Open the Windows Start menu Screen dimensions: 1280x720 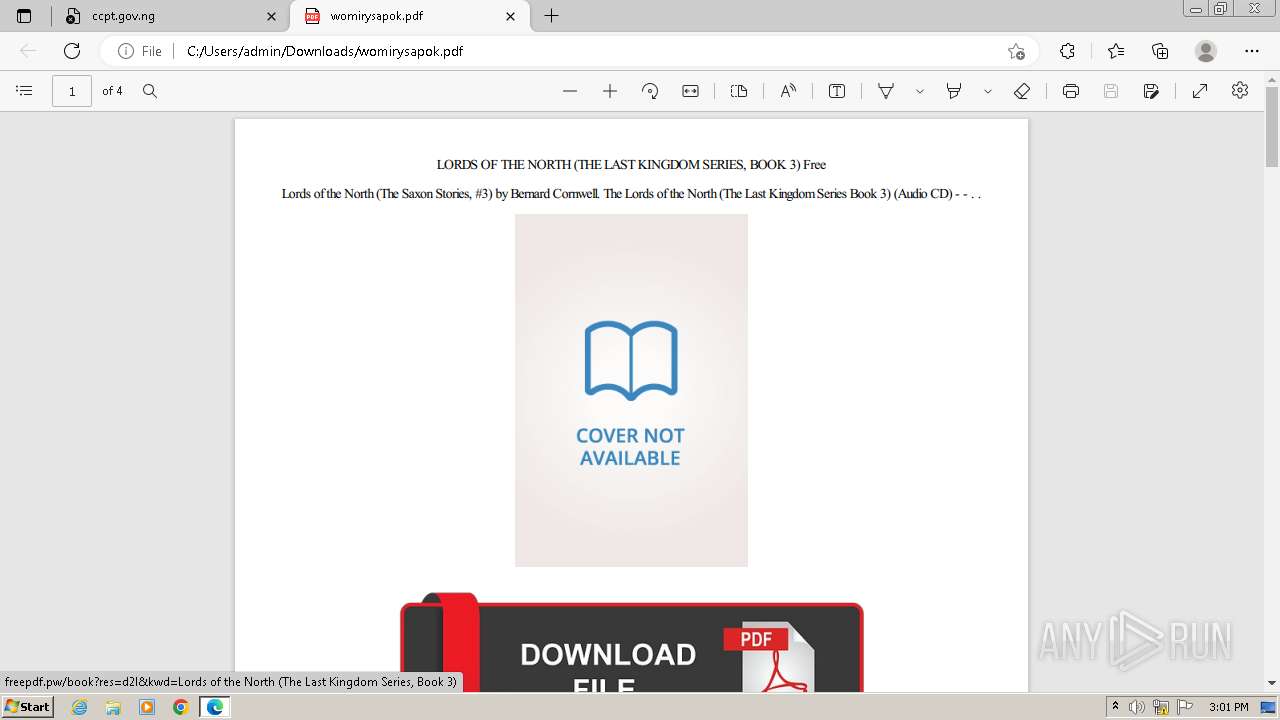pyautogui.click(x=27, y=707)
